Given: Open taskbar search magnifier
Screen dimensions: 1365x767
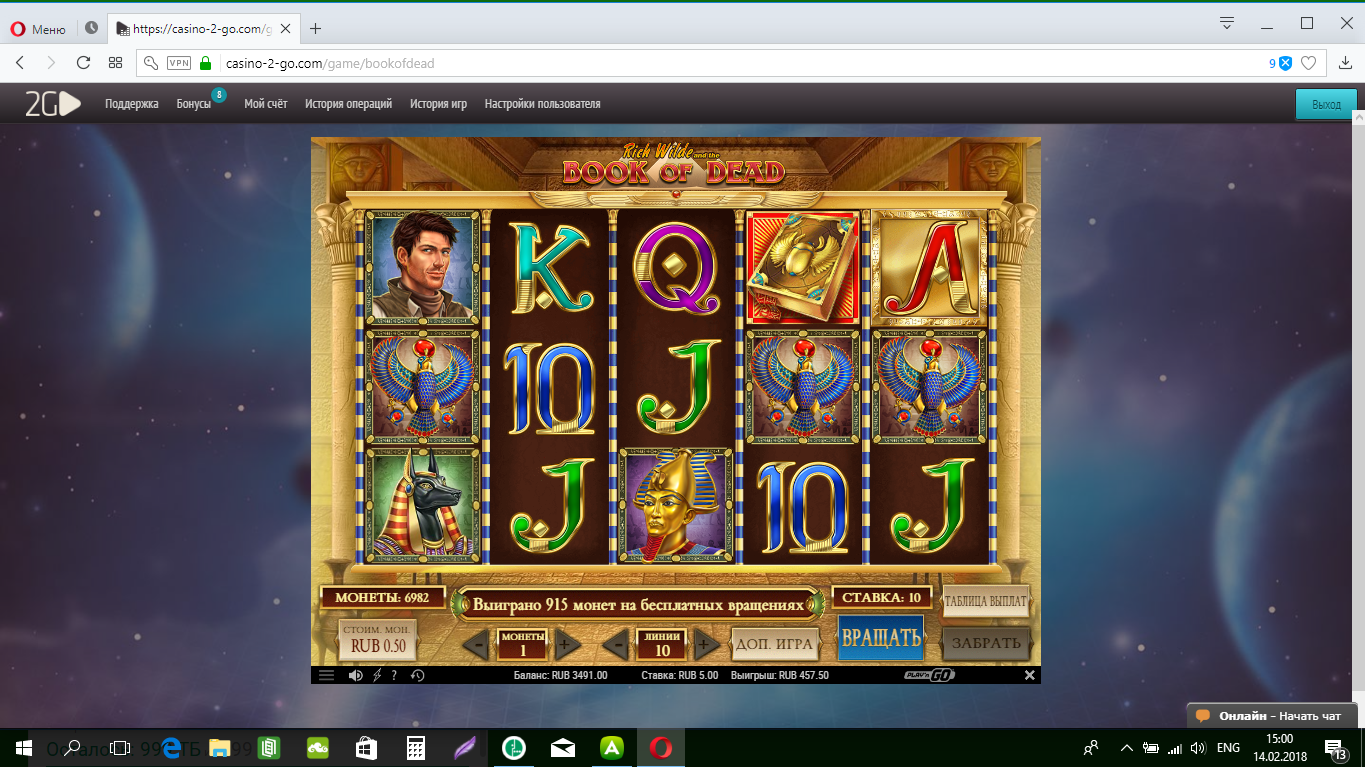Looking at the screenshot, I should pos(72,747).
